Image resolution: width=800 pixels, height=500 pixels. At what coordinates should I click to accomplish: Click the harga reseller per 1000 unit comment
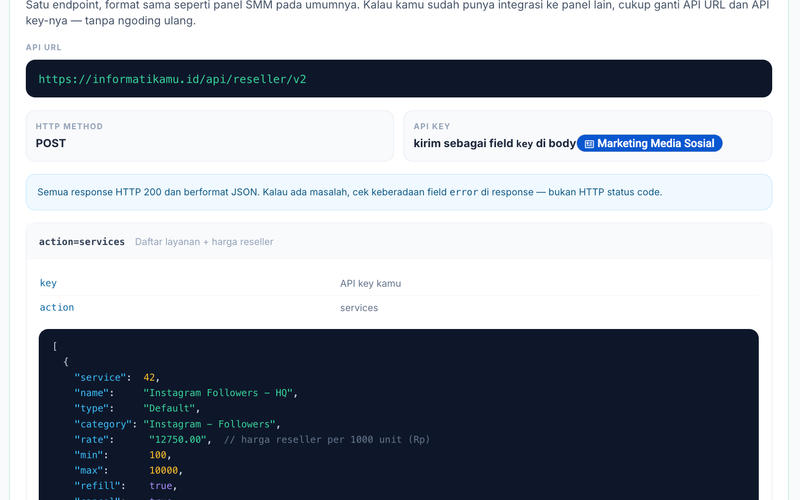click(327, 439)
